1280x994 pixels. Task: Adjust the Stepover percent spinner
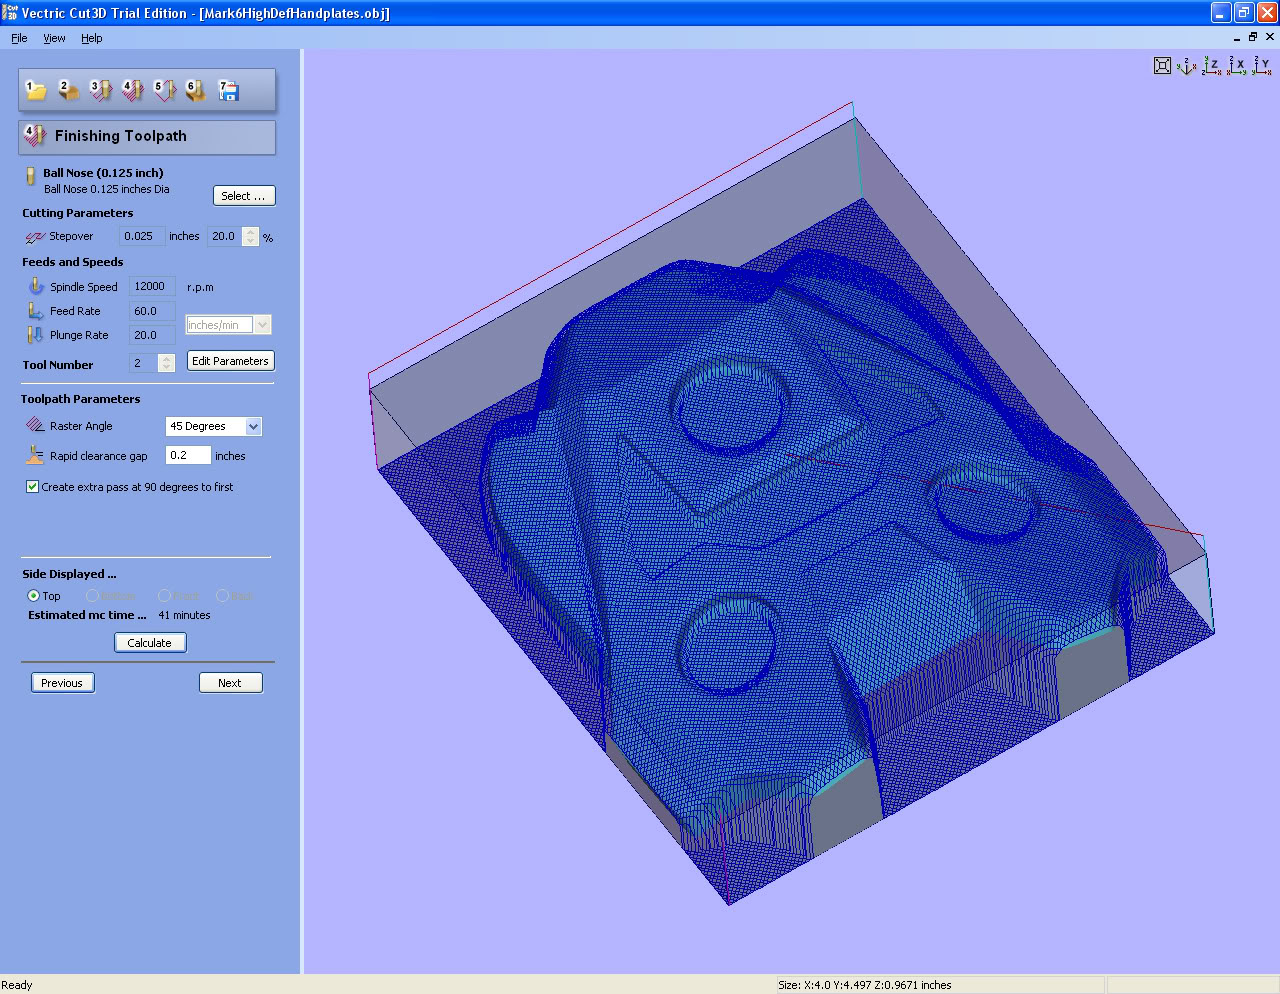251,237
